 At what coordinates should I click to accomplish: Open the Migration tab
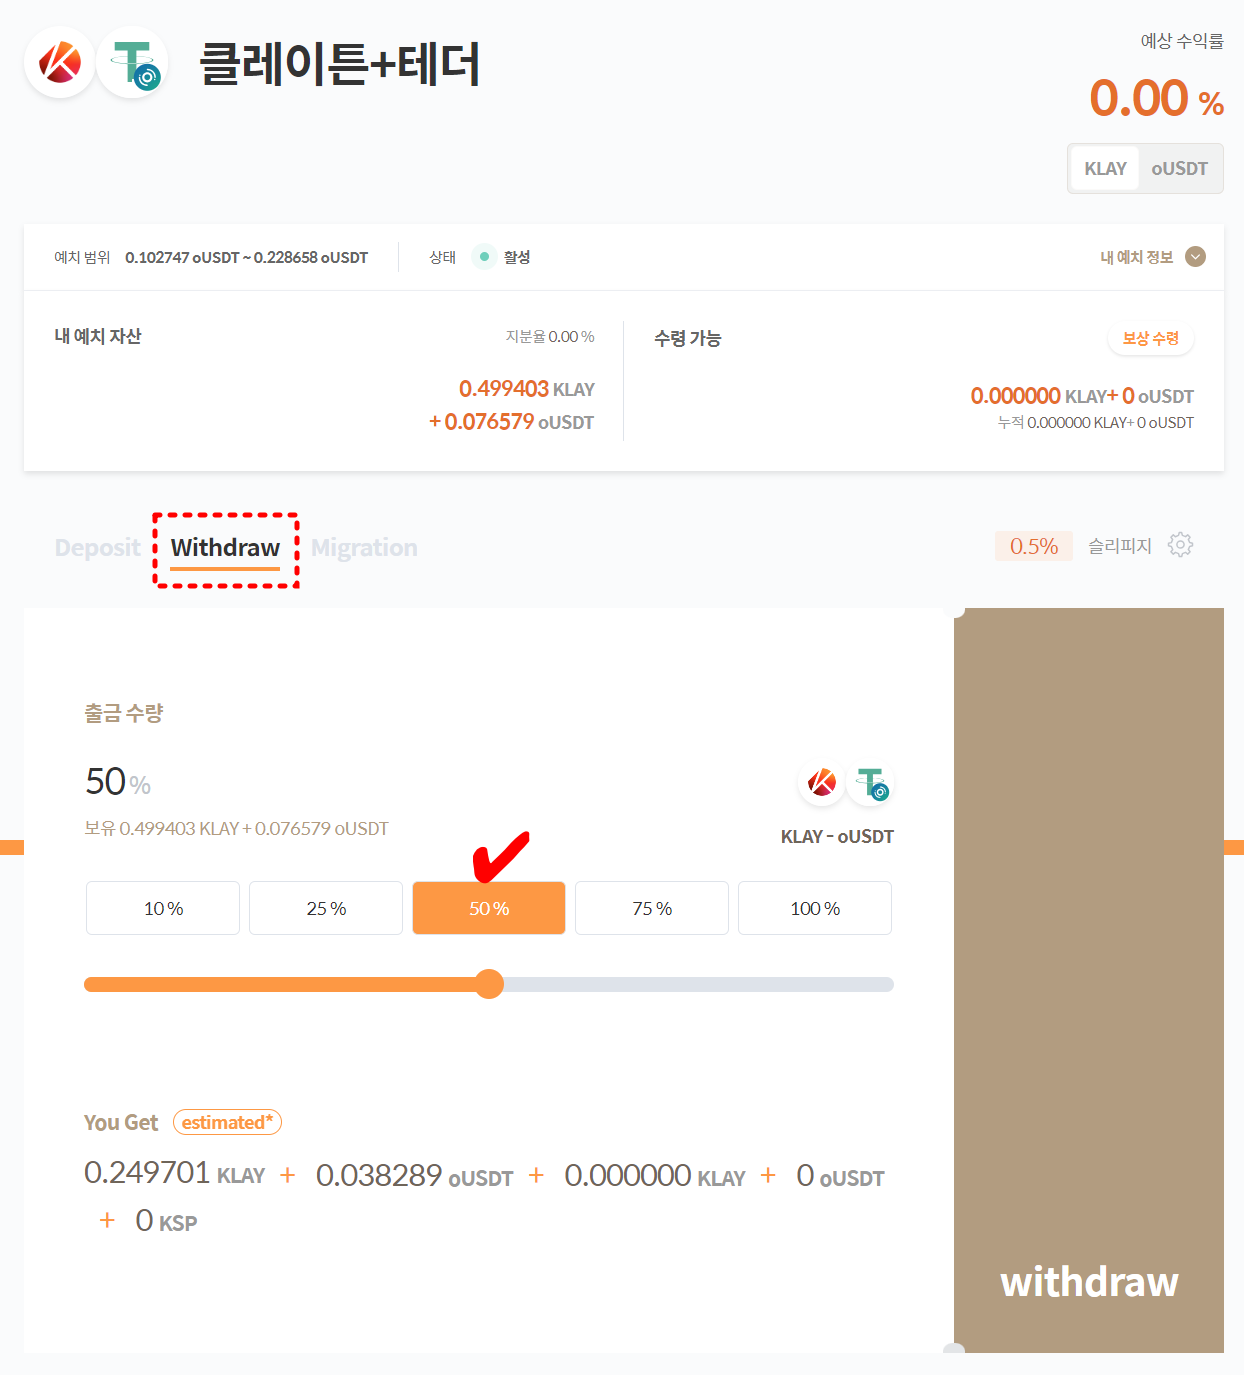[364, 548]
